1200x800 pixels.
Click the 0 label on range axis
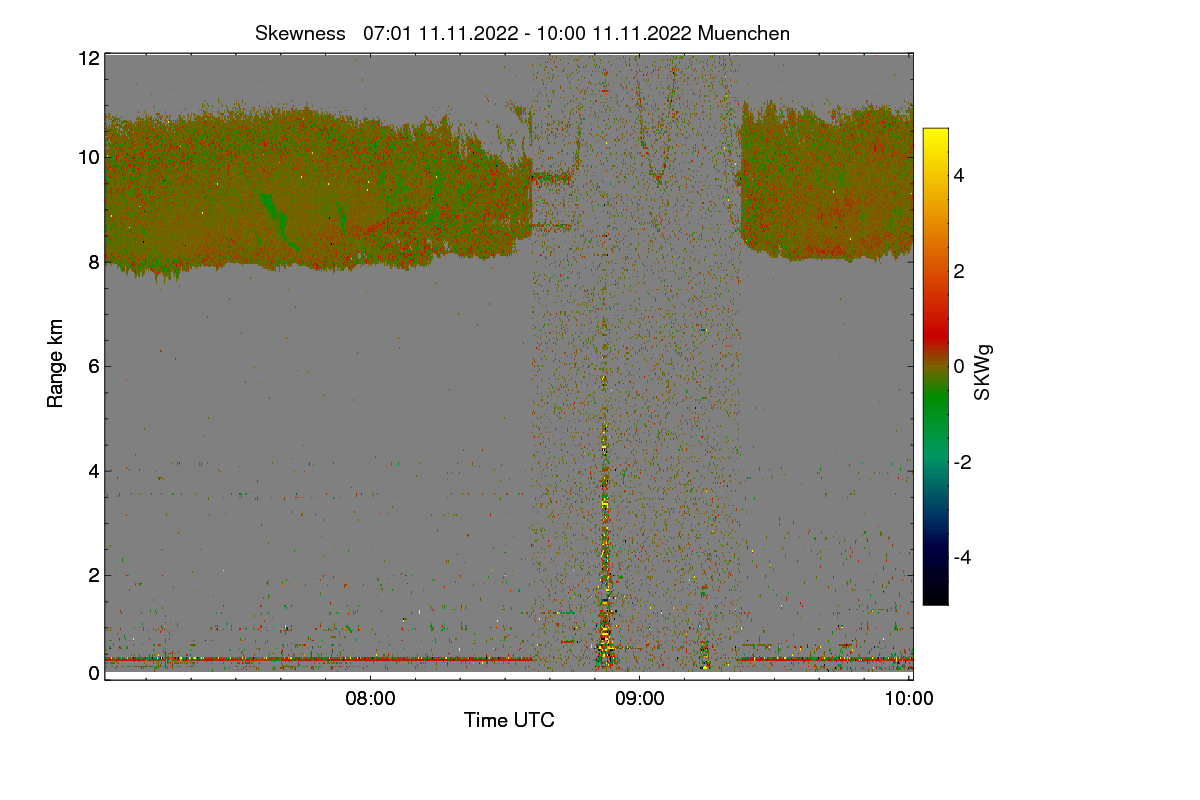[93, 673]
